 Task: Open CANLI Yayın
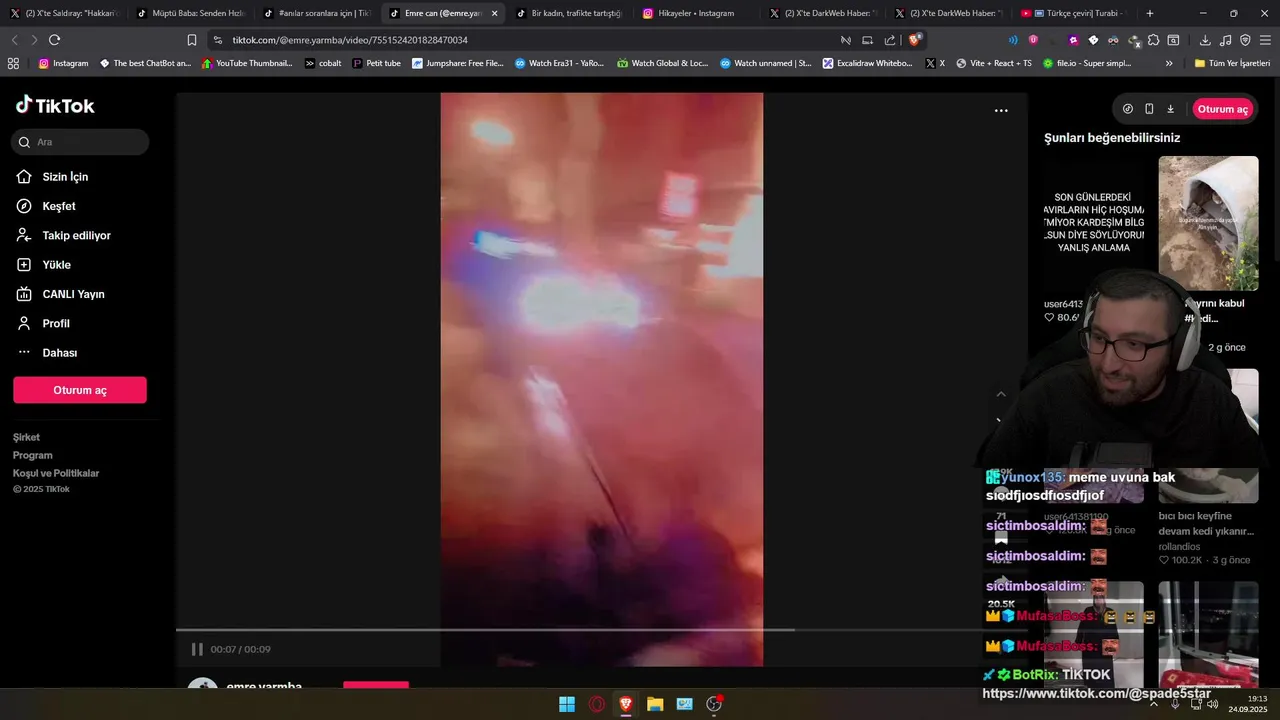(x=73, y=294)
